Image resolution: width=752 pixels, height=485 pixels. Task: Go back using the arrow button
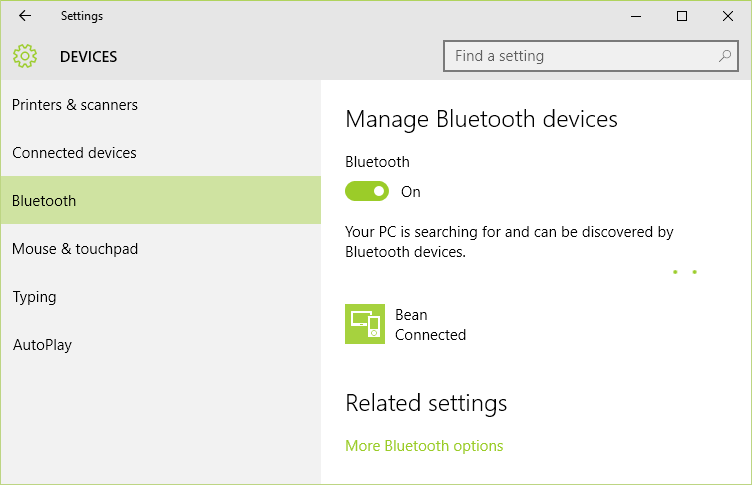25,16
